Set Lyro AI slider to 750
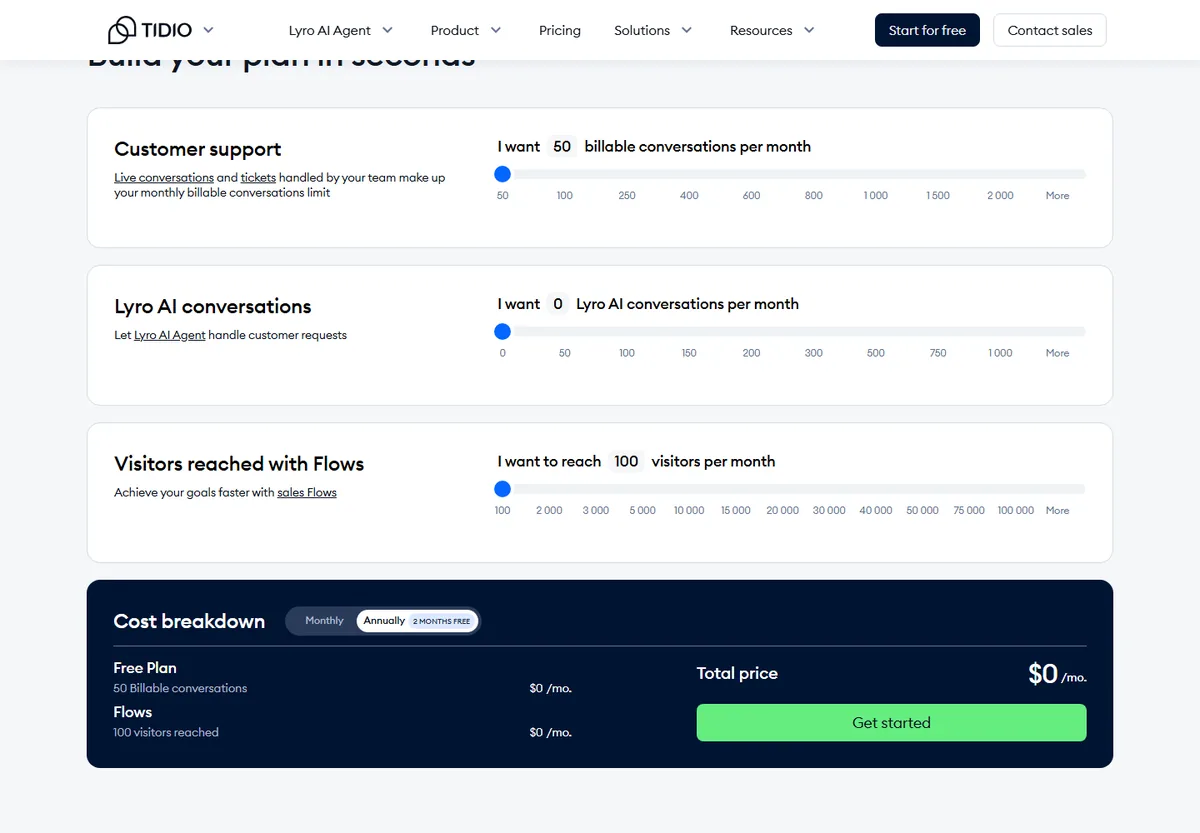 tap(938, 353)
